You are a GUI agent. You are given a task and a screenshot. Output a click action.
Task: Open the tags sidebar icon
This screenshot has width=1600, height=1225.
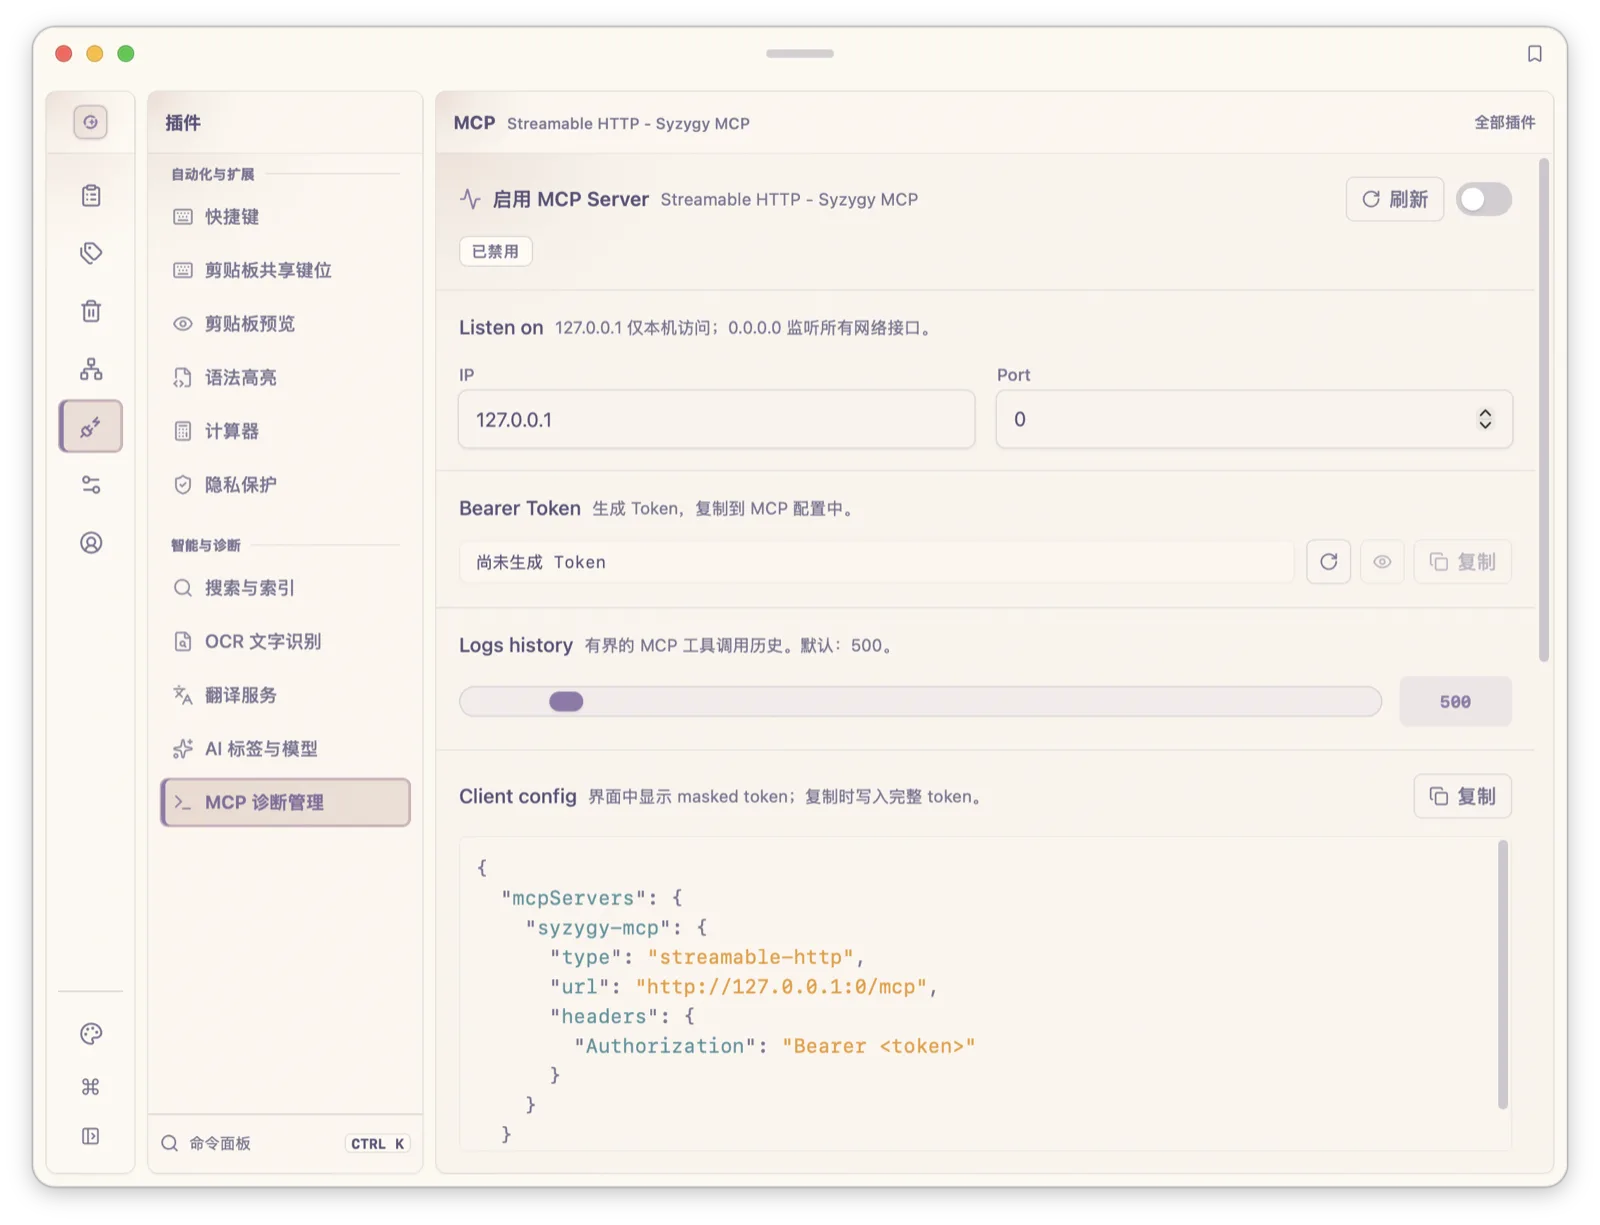point(91,253)
